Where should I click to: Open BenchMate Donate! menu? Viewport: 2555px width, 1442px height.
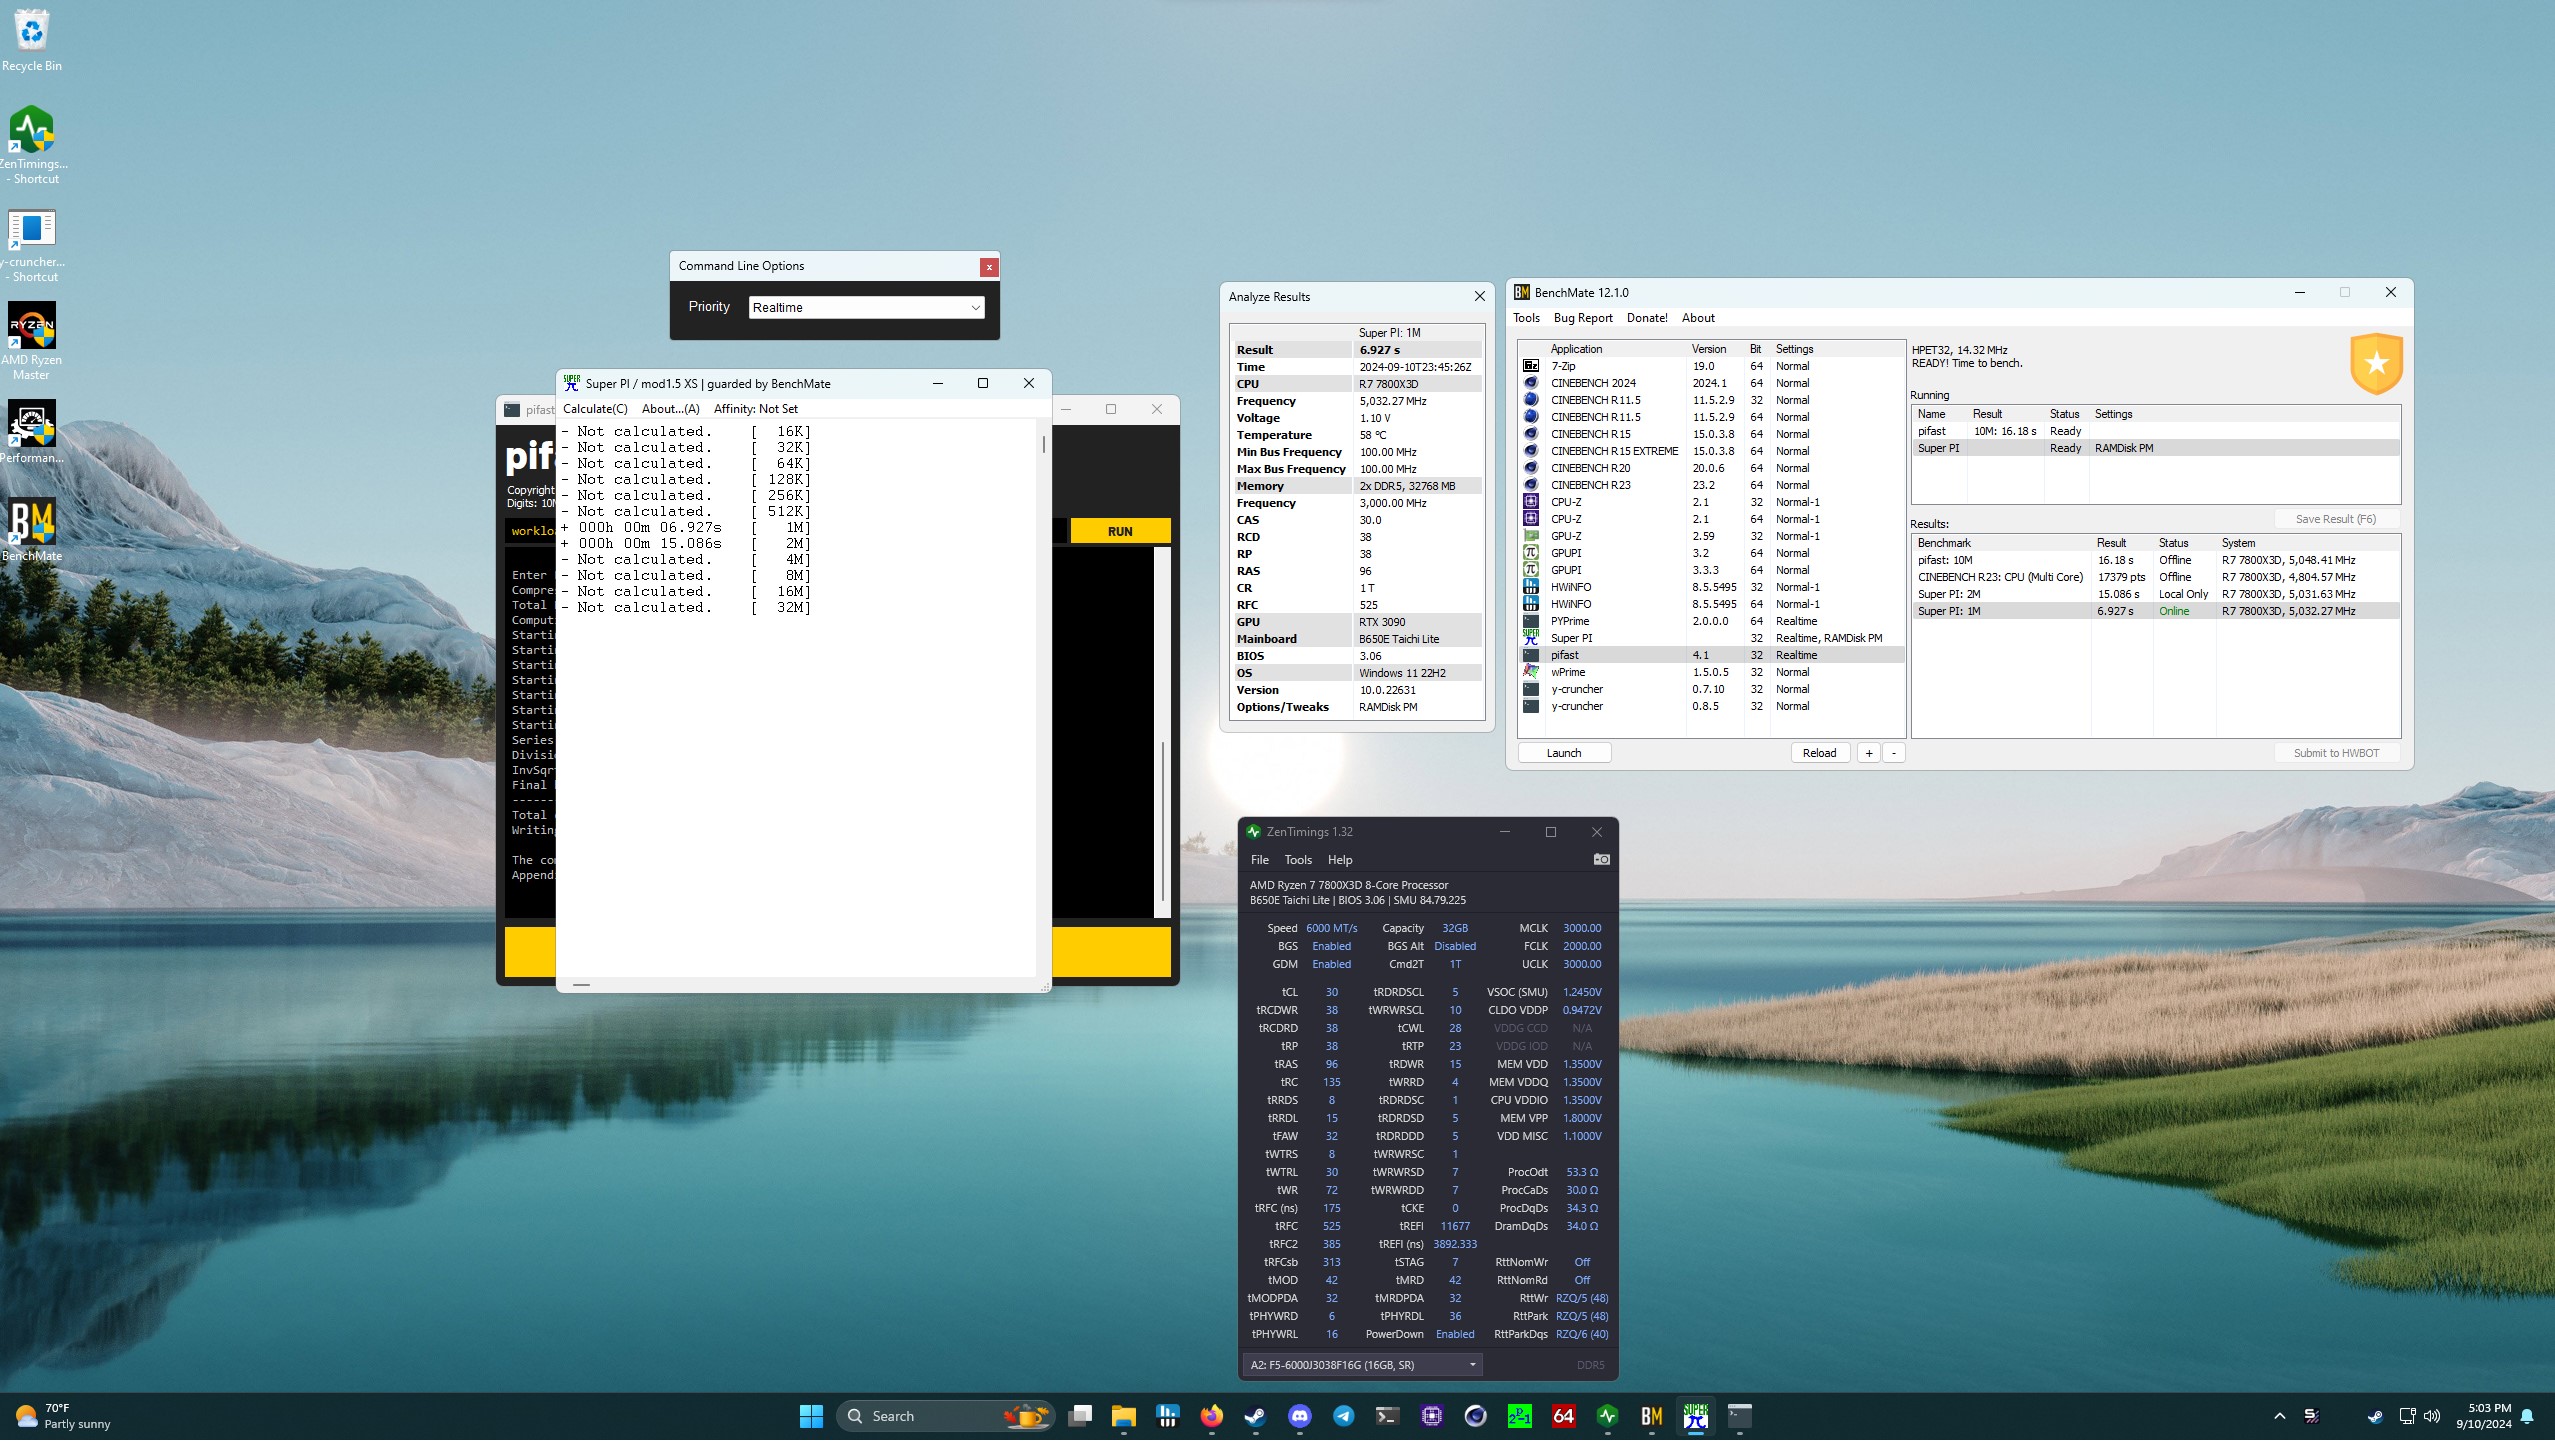point(1647,318)
